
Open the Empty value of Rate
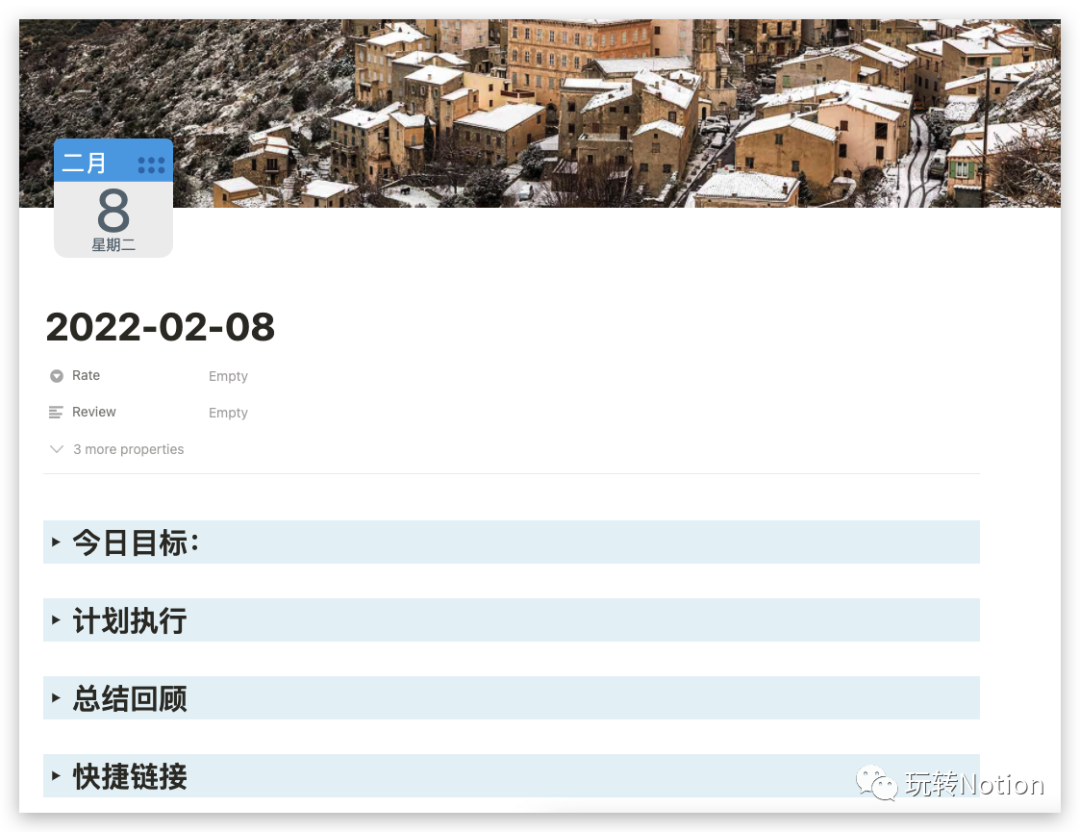(x=228, y=376)
